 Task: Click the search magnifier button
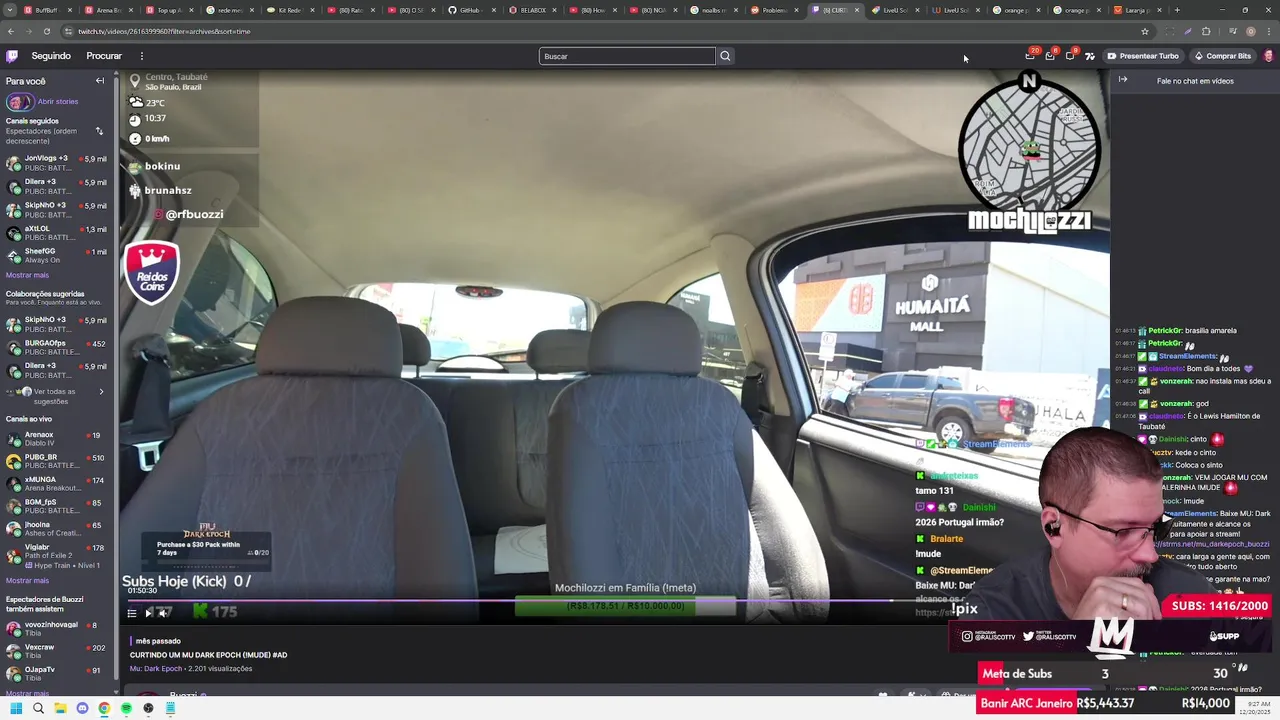pos(726,56)
